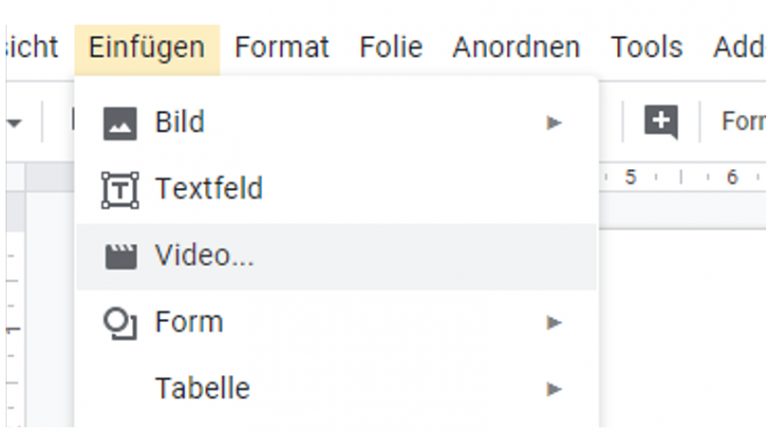Click the add comment toolbar icon
This screenshot has width=768, height=432.
(660, 122)
